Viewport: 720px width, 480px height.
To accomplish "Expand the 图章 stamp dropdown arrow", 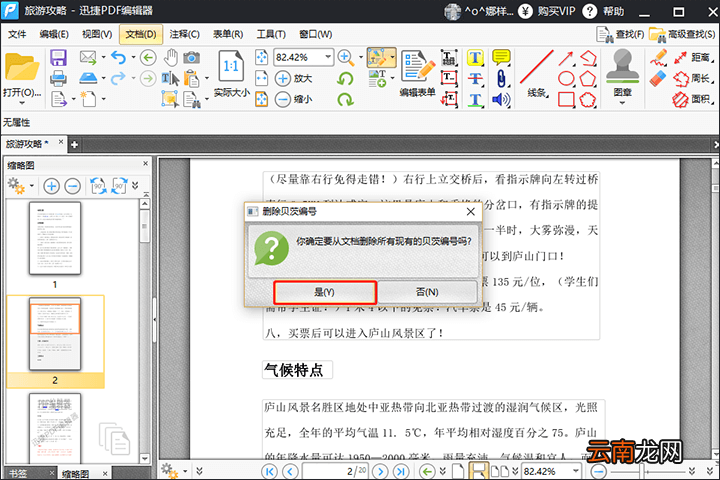I will pos(622,103).
